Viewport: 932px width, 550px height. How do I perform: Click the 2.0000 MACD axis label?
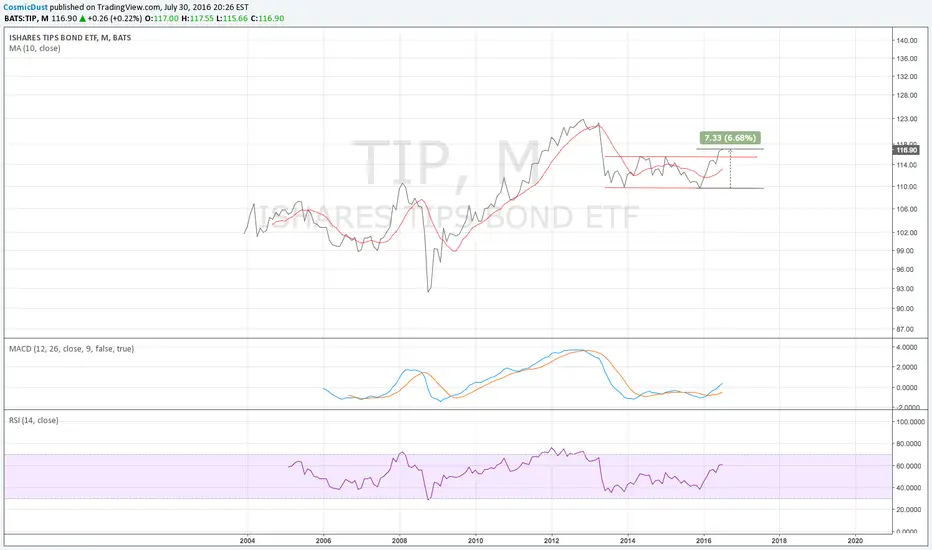pos(907,367)
